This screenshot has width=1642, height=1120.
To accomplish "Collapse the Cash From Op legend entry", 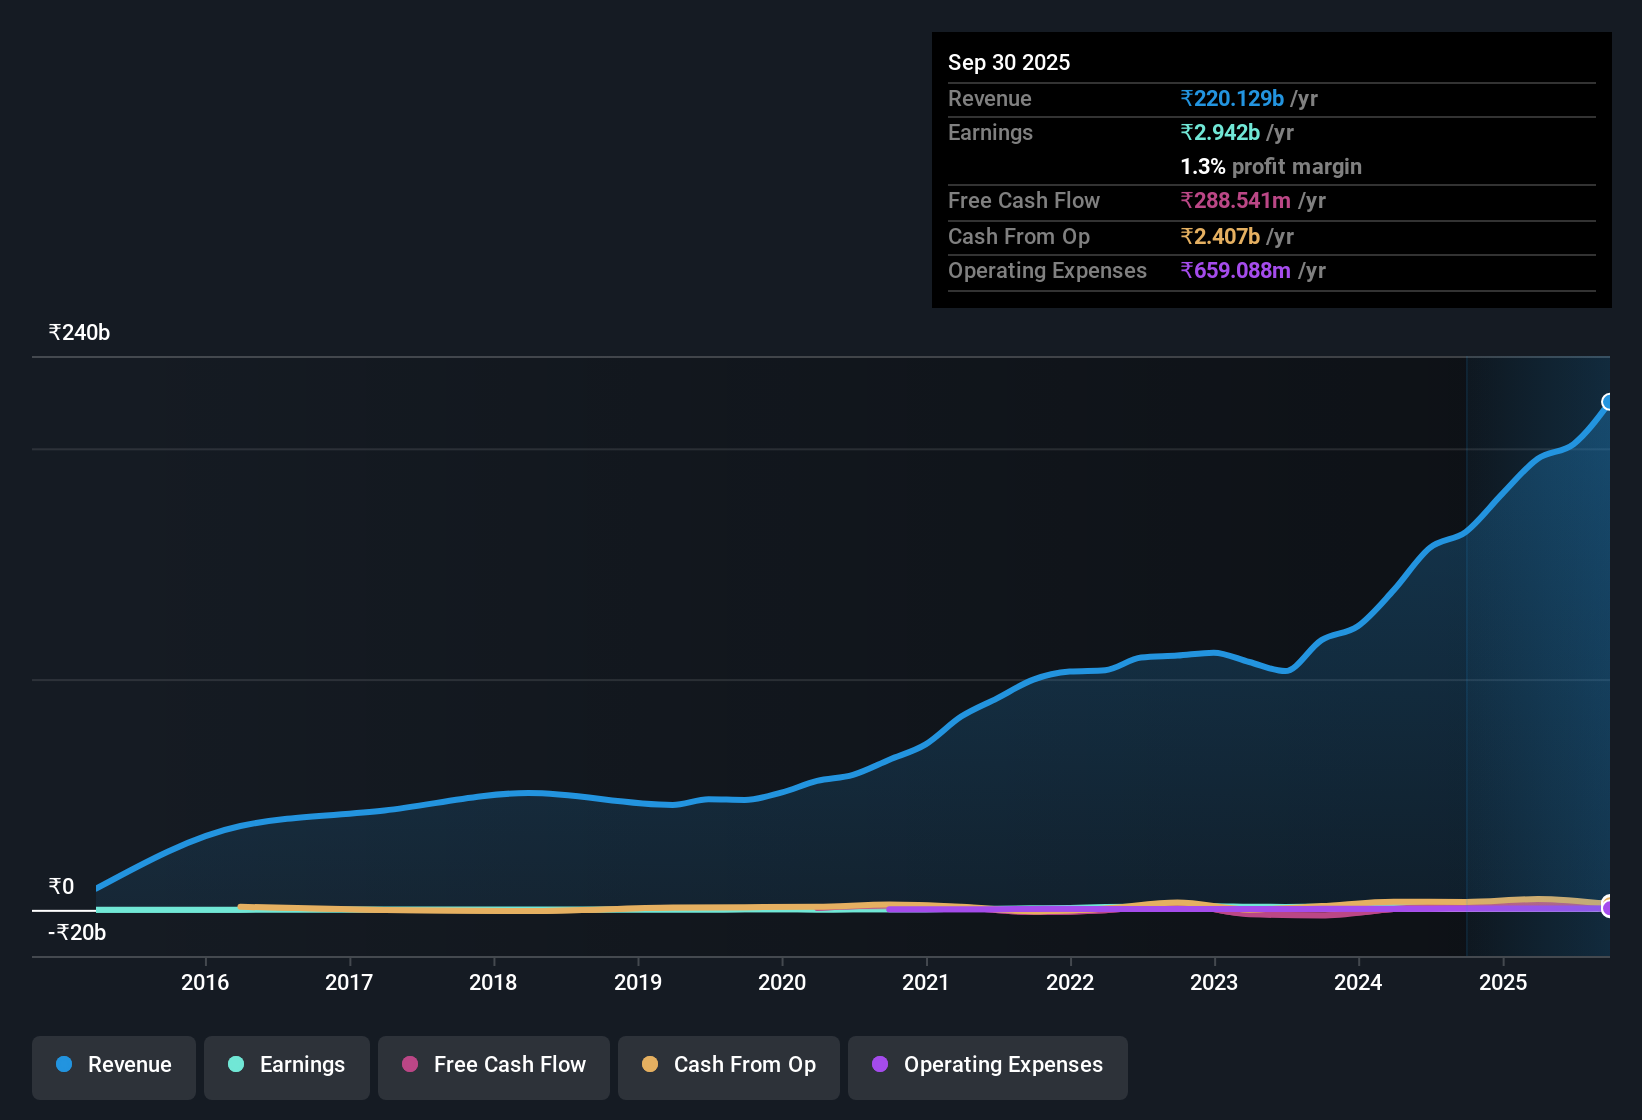I will pos(728,1065).
